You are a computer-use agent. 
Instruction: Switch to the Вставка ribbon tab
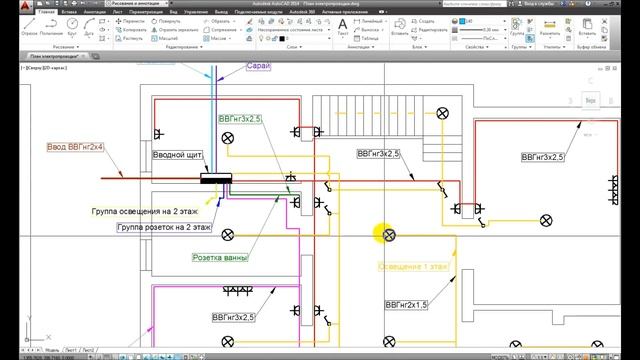point(69,12)
